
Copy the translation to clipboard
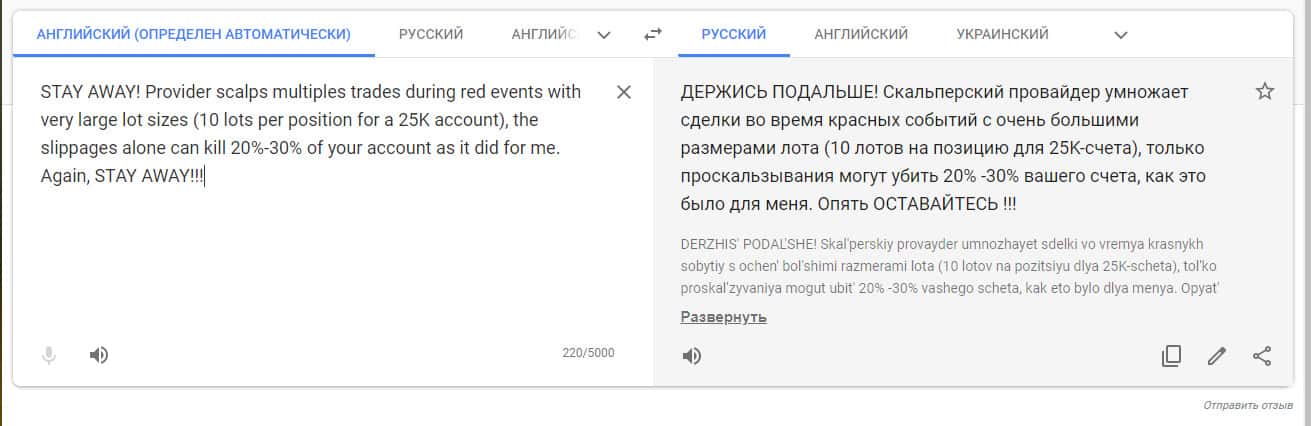pyautogui.click(x=1171, y=356)
